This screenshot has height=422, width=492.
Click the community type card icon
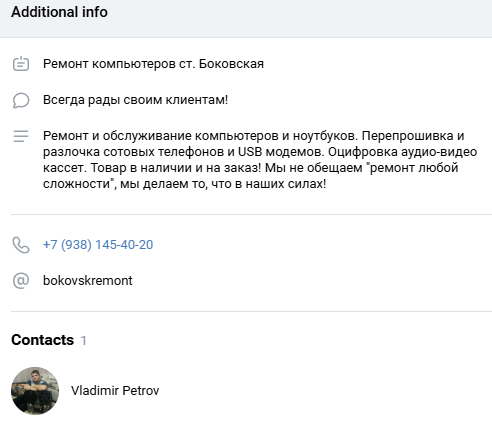pyautogui.click(x=21, y=64)
